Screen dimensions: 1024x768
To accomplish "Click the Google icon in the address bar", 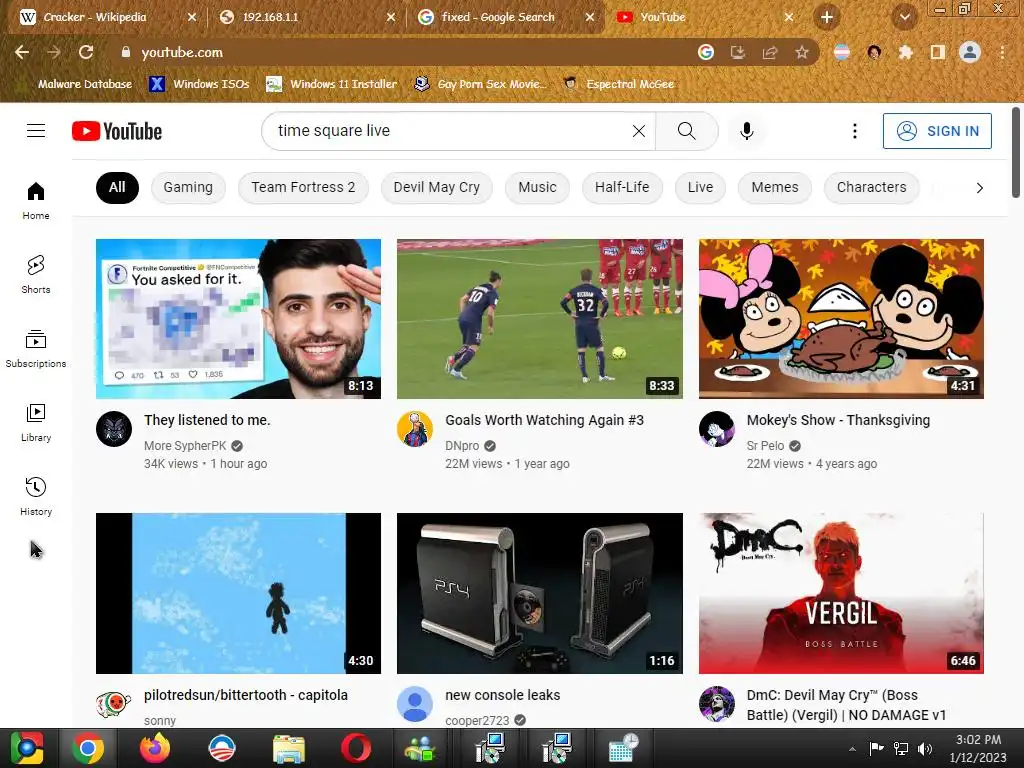I will [705, 52].
